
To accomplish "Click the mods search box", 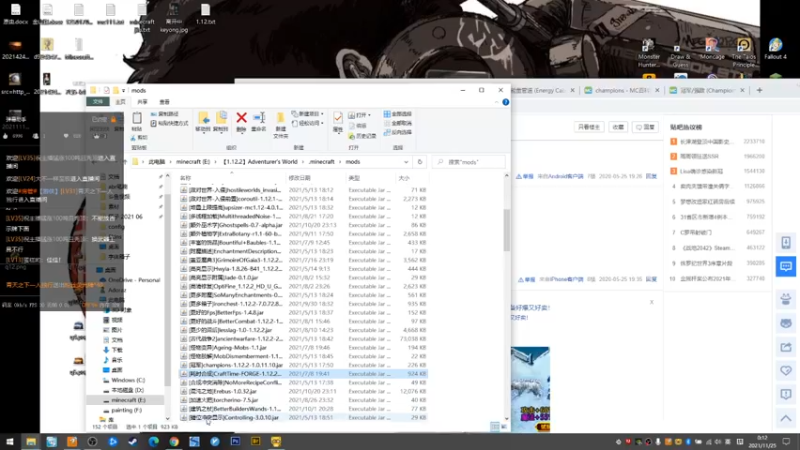I will [x=468, y=162].
